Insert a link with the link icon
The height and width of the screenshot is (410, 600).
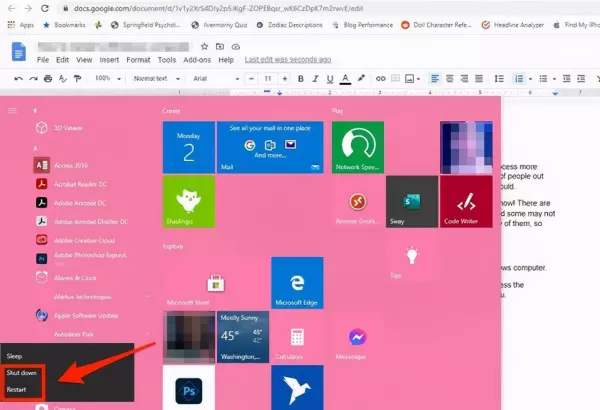[380, 78]
